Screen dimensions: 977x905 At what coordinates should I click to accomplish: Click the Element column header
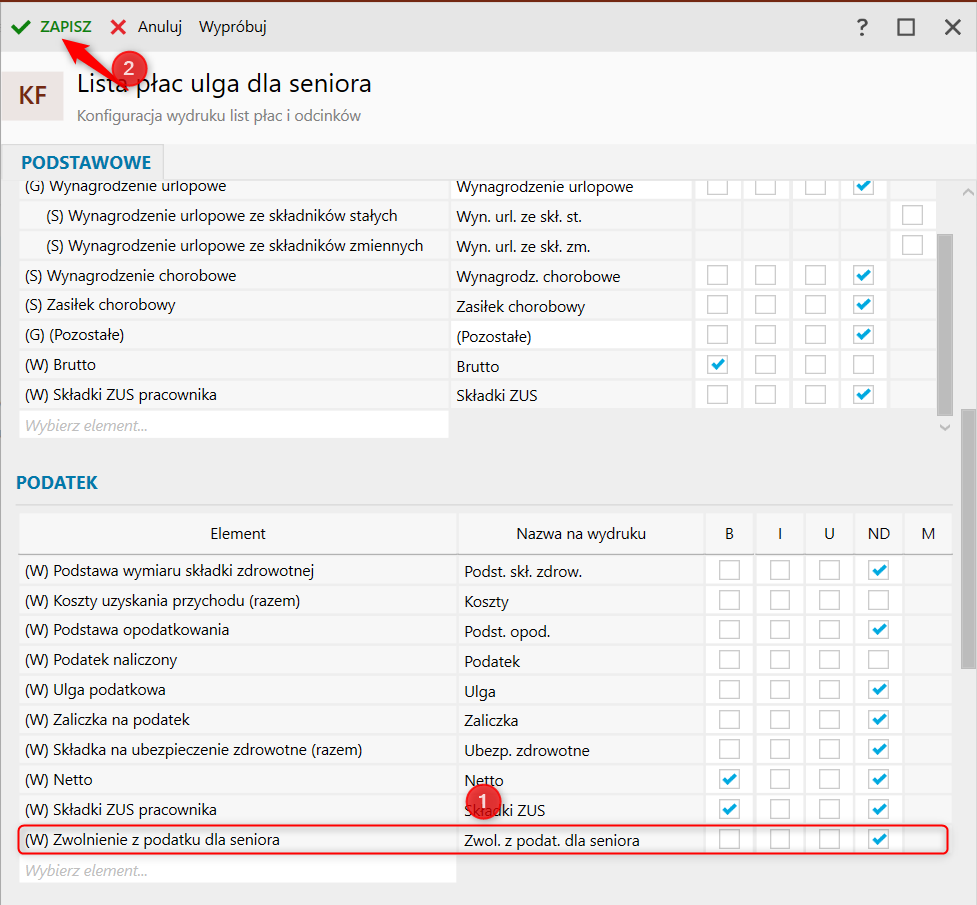pyautogui.click(x=237, y=534)
